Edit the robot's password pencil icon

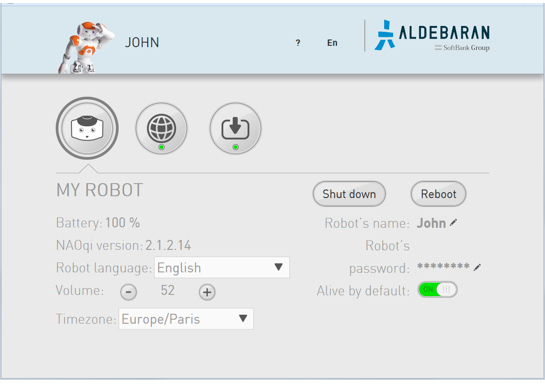click(x=478, y=267)
